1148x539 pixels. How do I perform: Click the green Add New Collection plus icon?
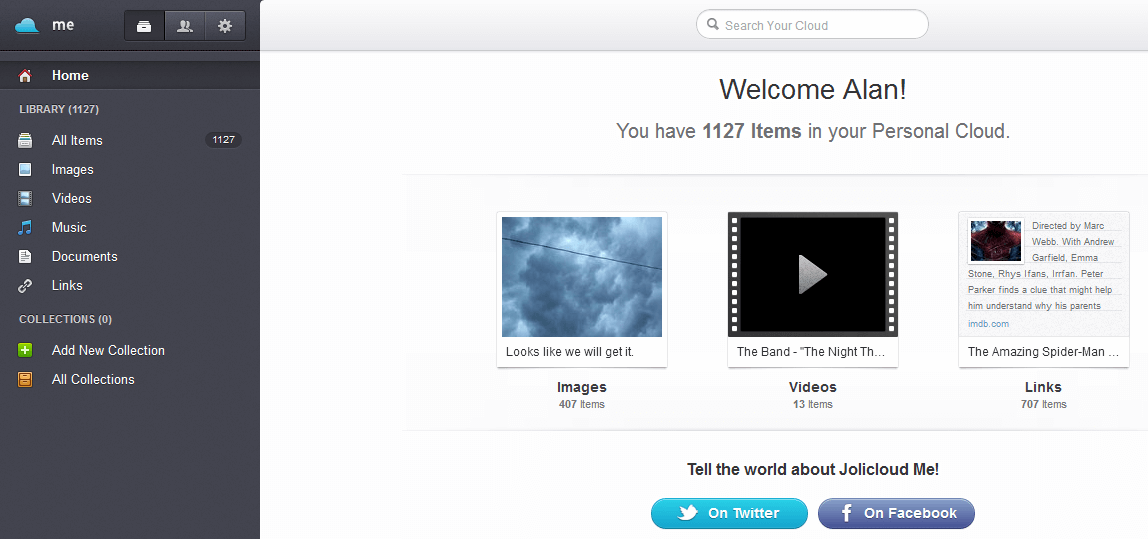26,351
